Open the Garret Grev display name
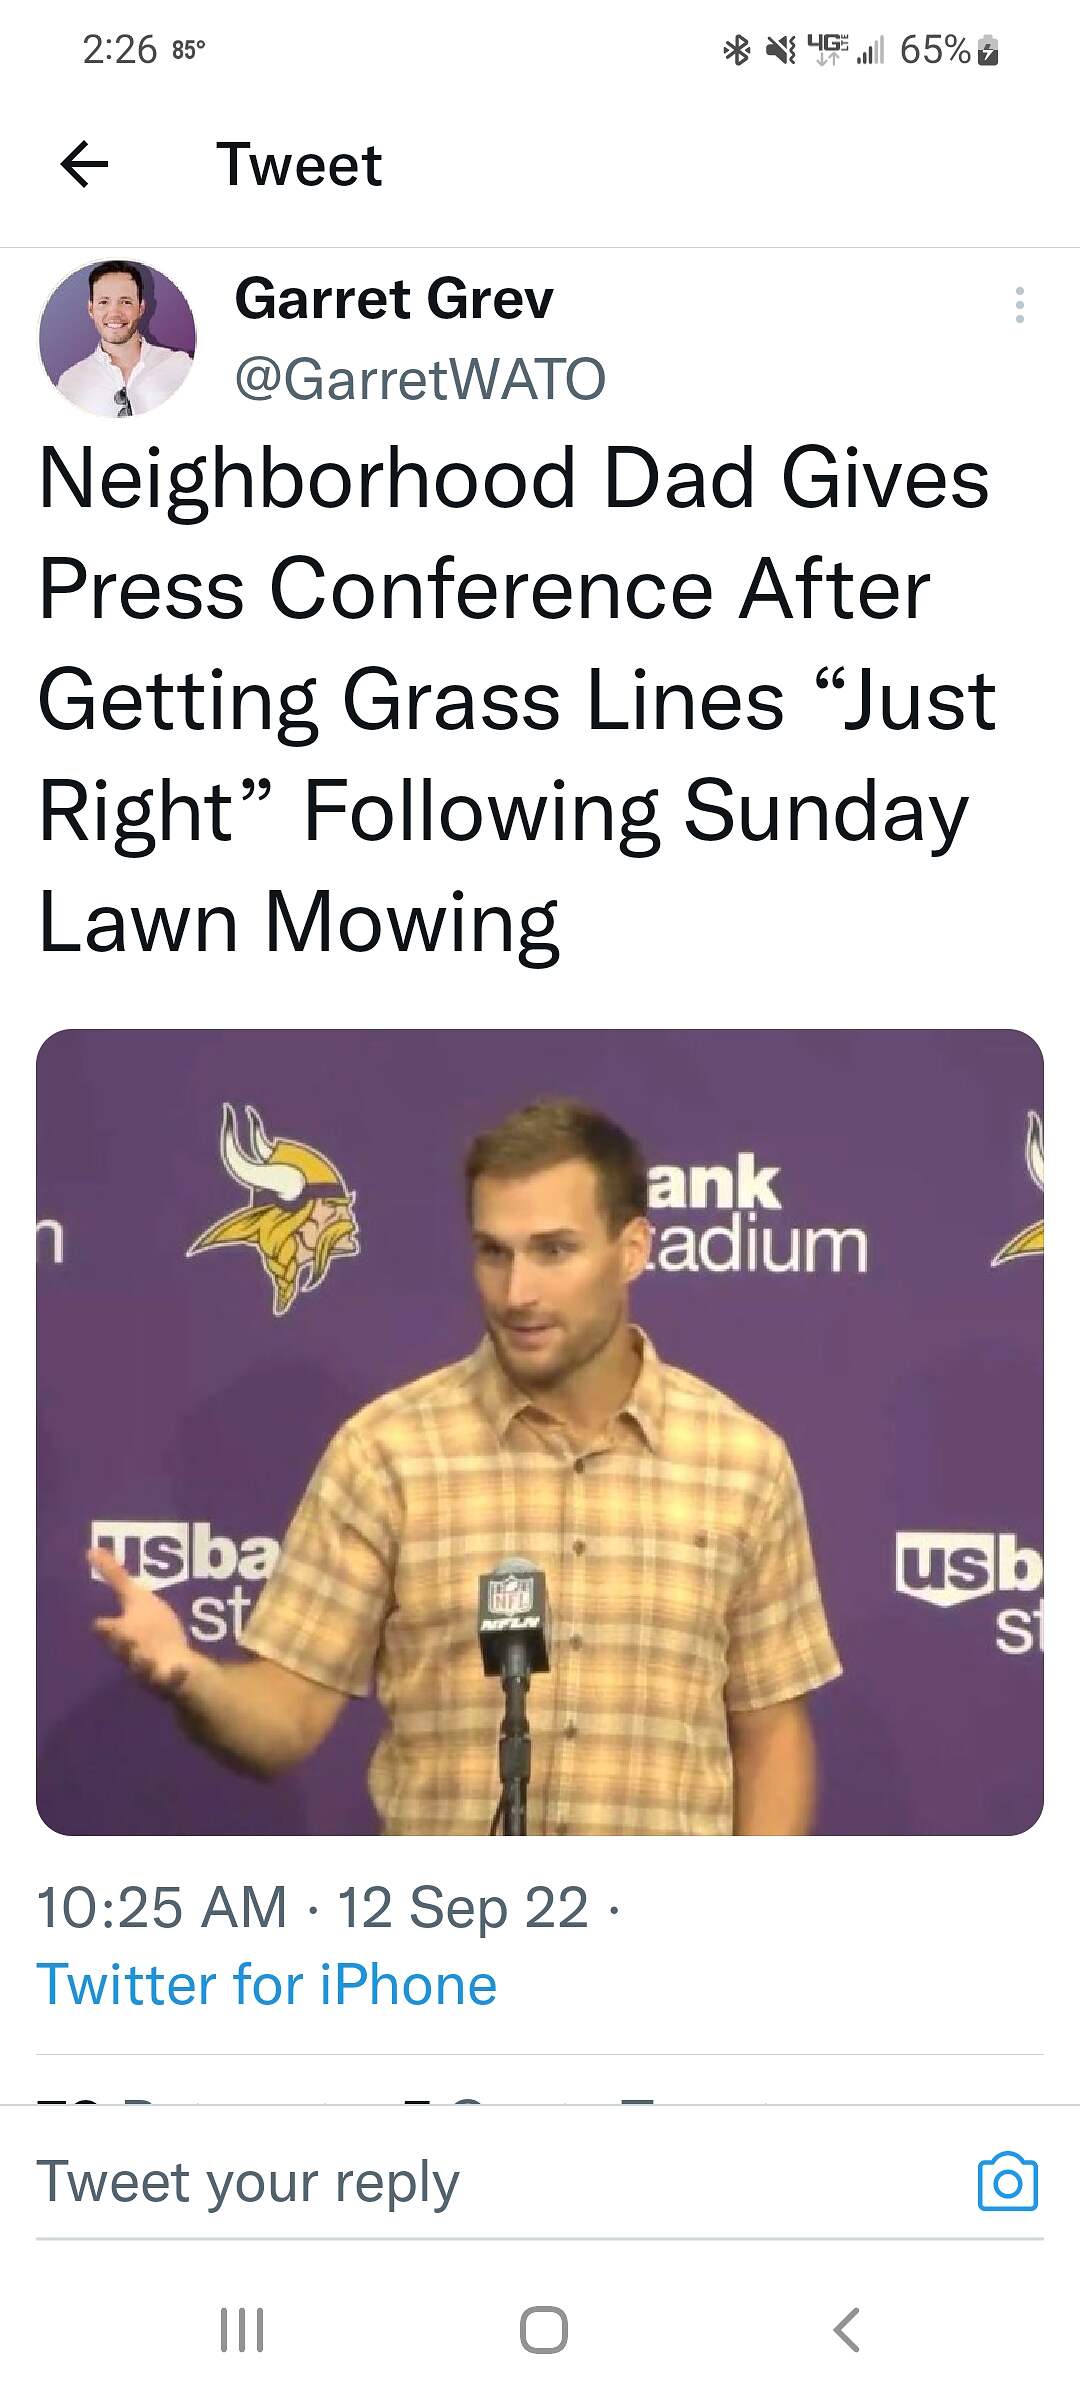Screen dimensions: 1080x2400 394,299
